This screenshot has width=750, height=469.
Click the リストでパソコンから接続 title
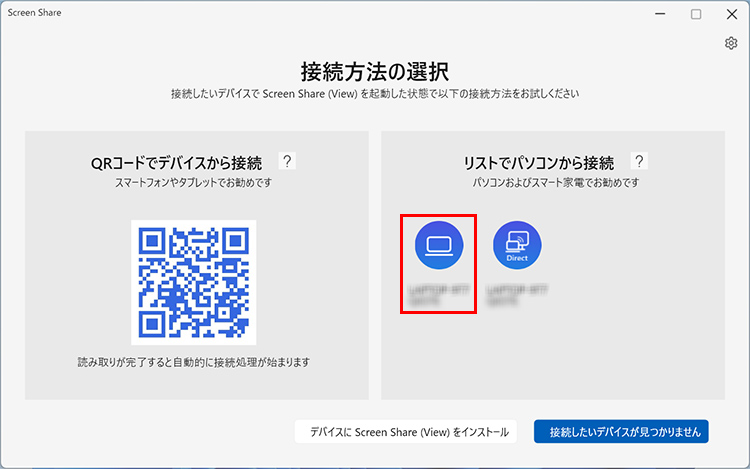(539, 163)
